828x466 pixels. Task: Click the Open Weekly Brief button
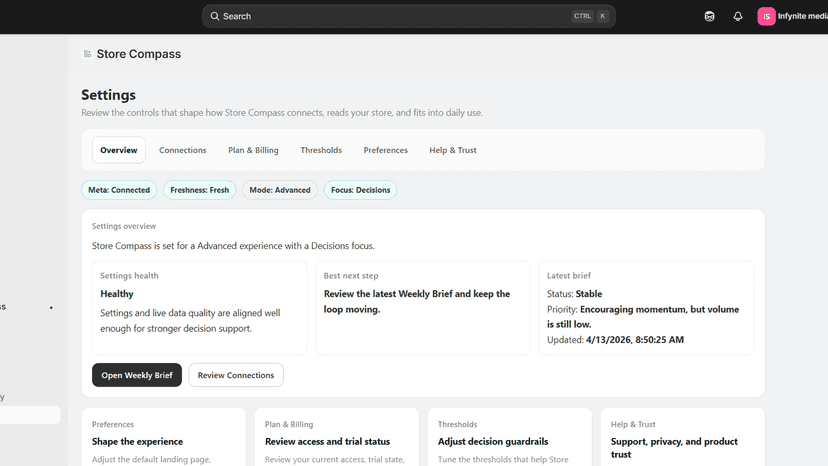pos(137,375)
